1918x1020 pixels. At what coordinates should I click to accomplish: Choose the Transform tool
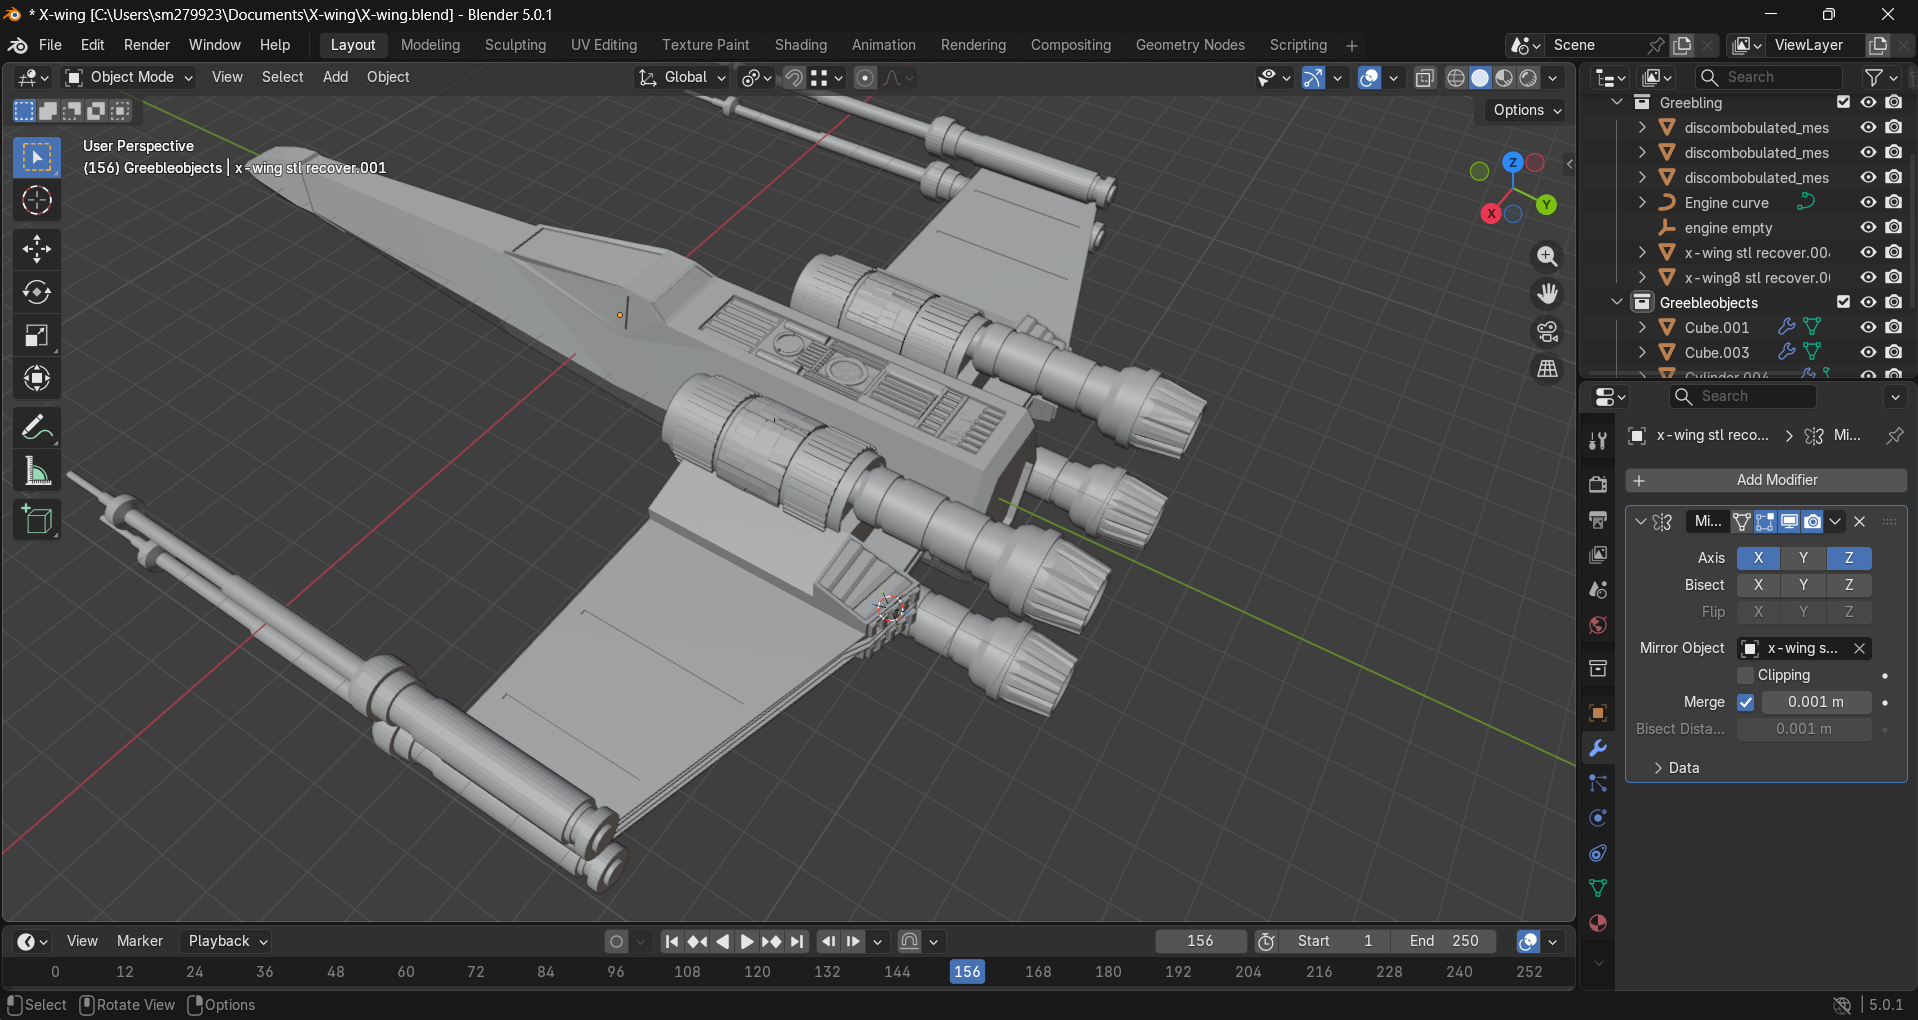[37, 378]
